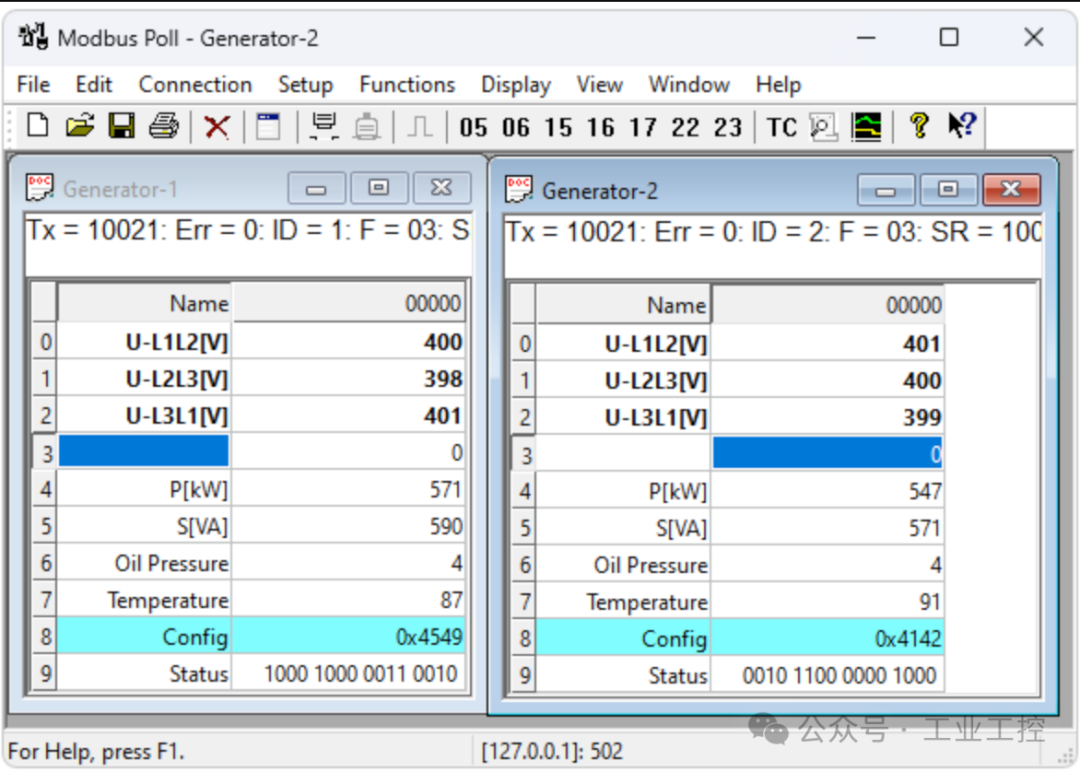Select Generator-2 Config value 0x4142
Image resolution: width=1080 pixels, height=772 pixels.
[x=828, y=639]
